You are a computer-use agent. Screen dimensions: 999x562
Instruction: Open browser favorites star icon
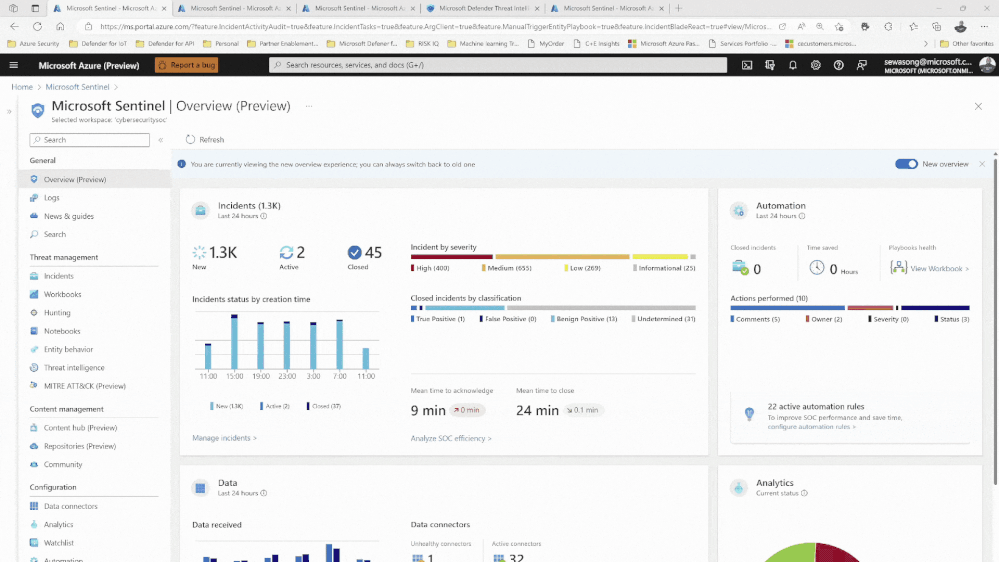(x=914, y=27)
